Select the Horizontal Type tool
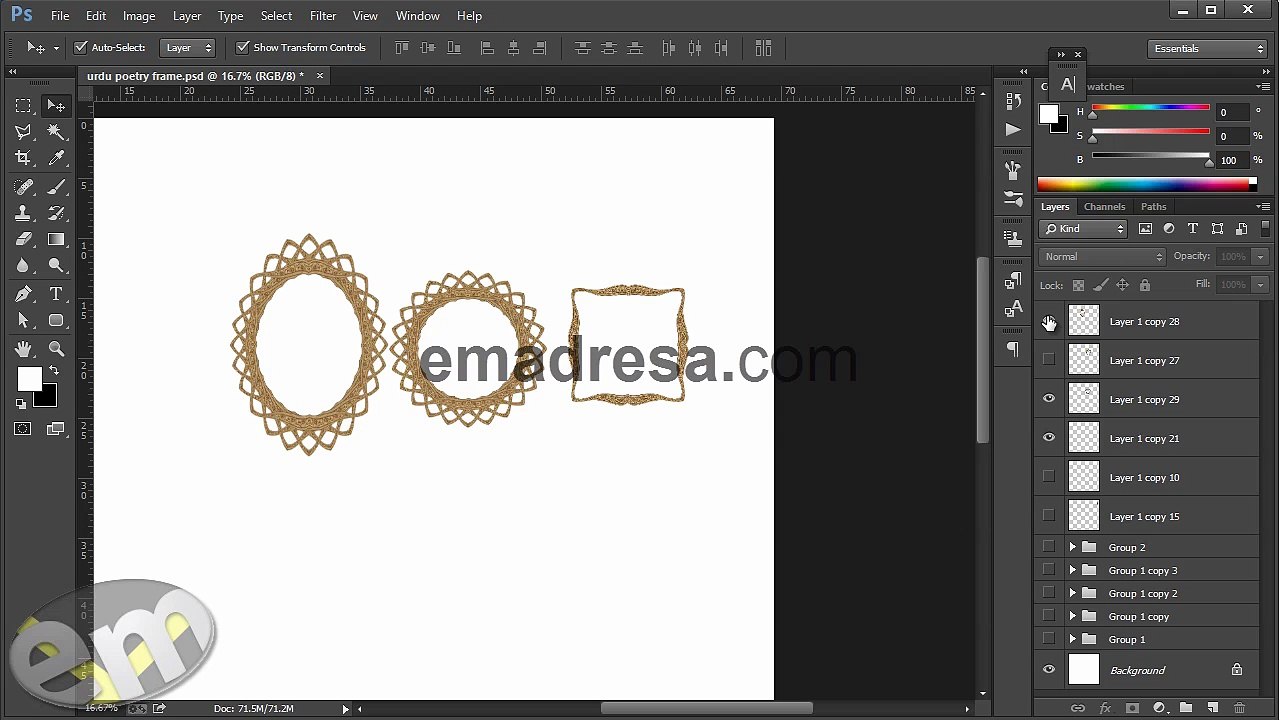Image resolution: width=1280 pixels, height=720 pixels. (x=56, y=294)
